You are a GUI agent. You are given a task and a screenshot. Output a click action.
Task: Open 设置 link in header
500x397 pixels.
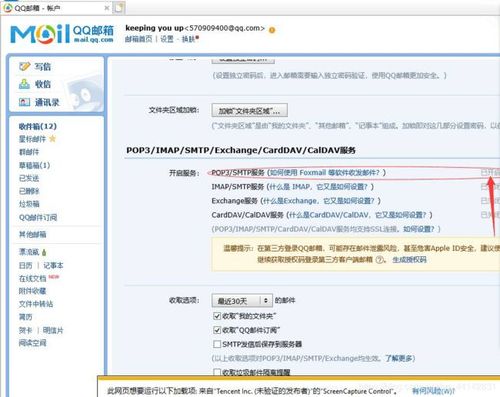(x=167, y=39)
